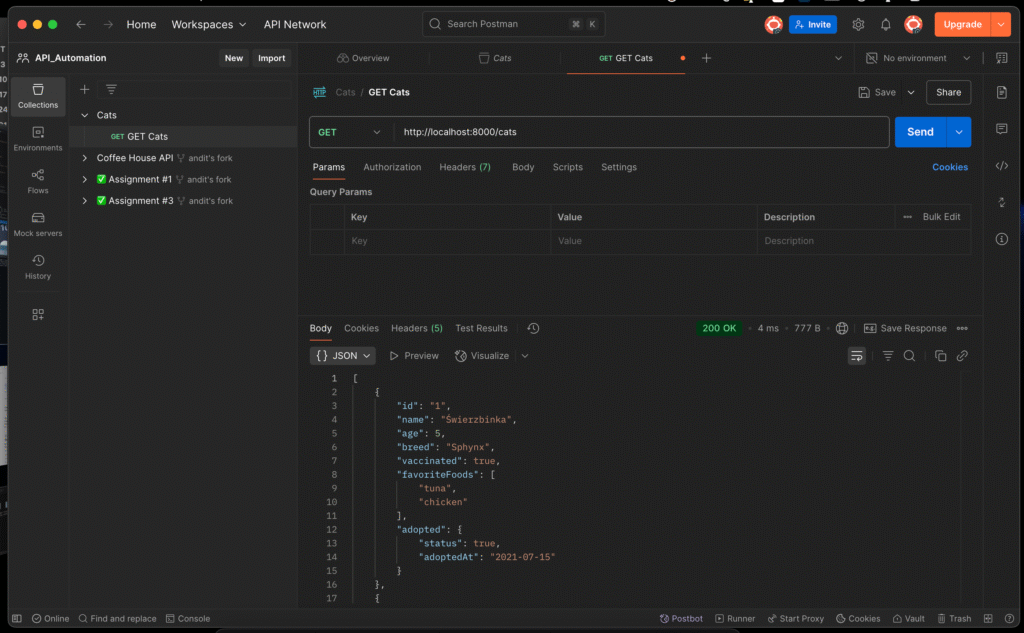This screenshot has width=1024, height=633.
Task: Expand the Assignment #3 collection
Action: [84, 201]
